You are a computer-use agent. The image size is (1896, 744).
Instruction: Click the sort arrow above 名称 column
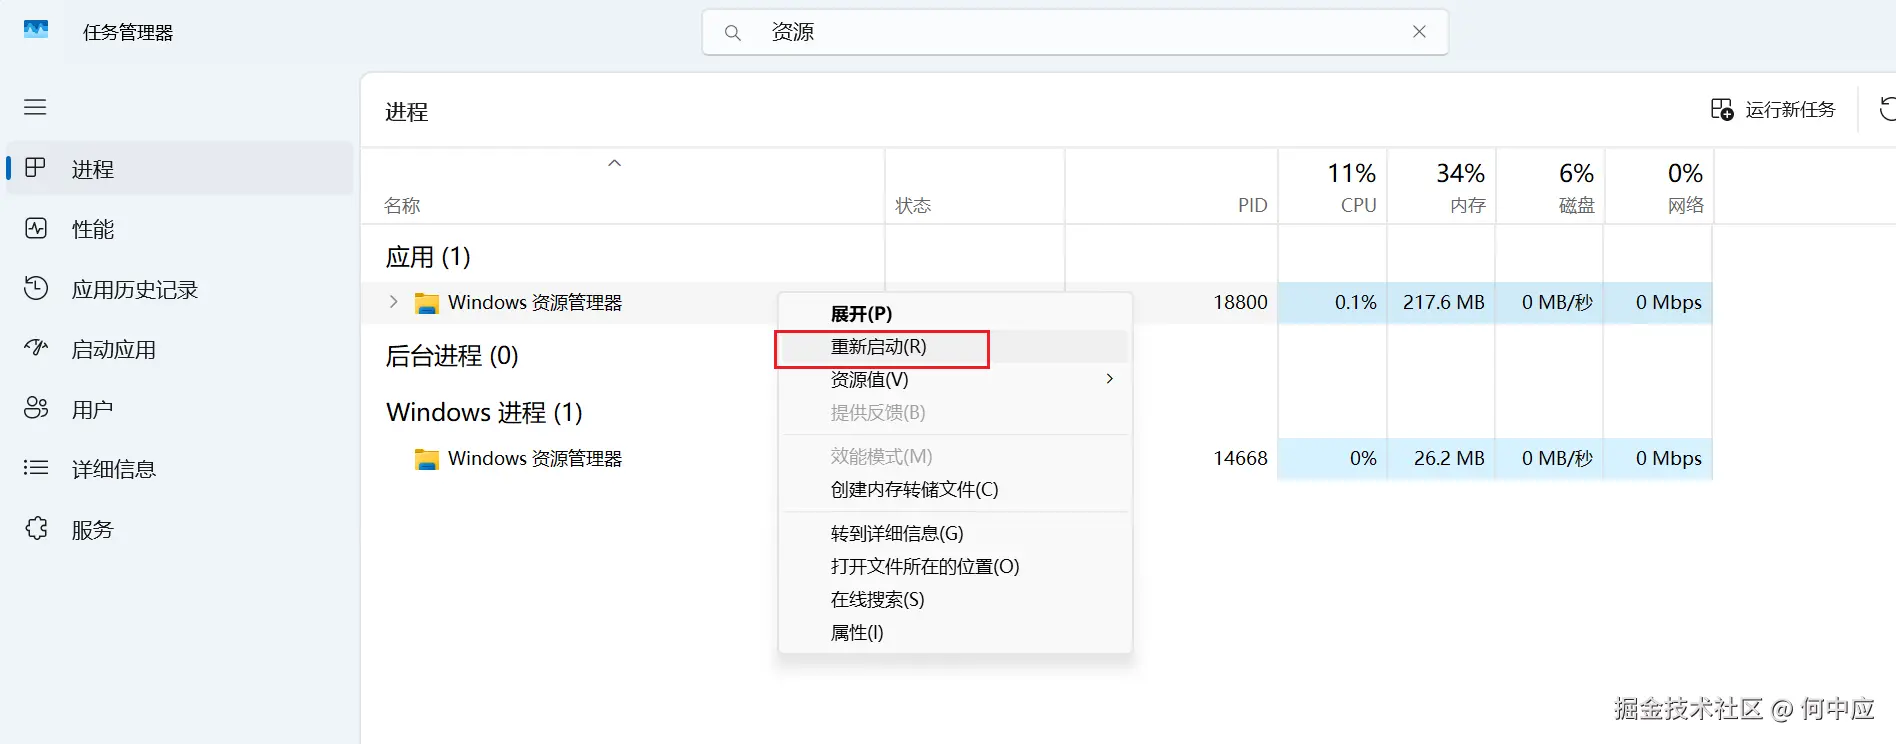pyautogui.click(x=615, y=163)
